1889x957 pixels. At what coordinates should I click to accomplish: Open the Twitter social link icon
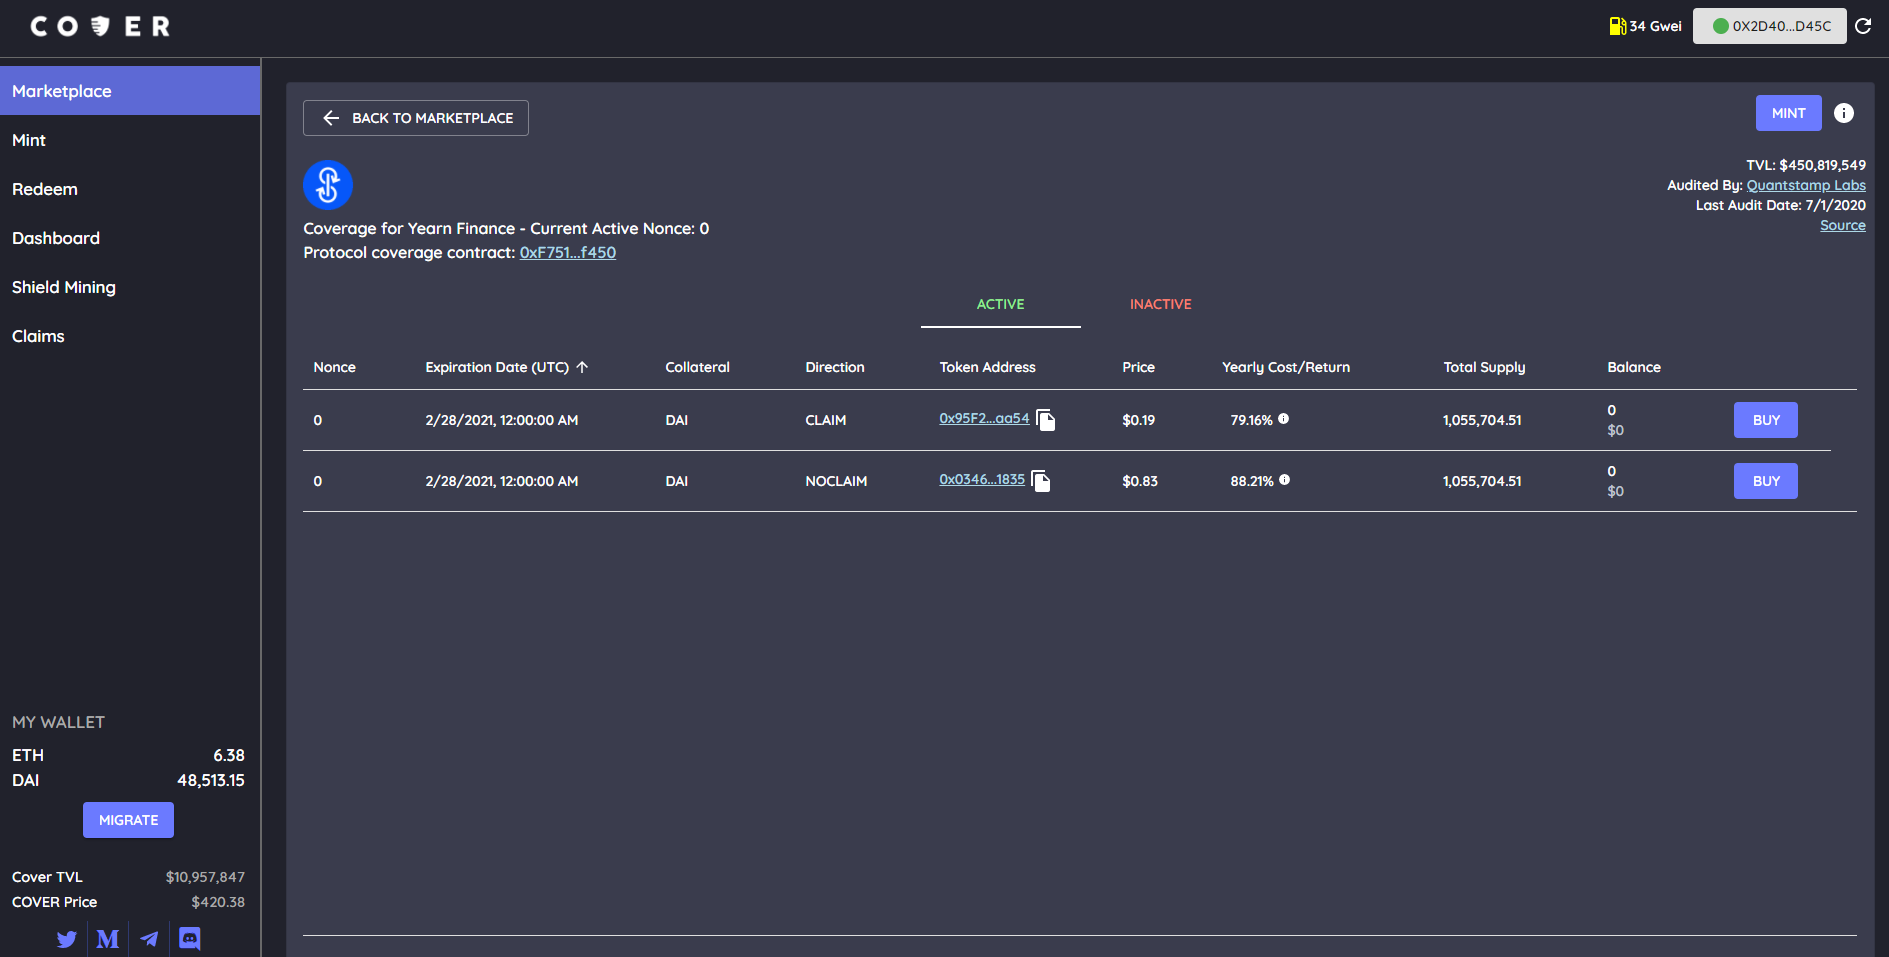[x=67, y=939]
